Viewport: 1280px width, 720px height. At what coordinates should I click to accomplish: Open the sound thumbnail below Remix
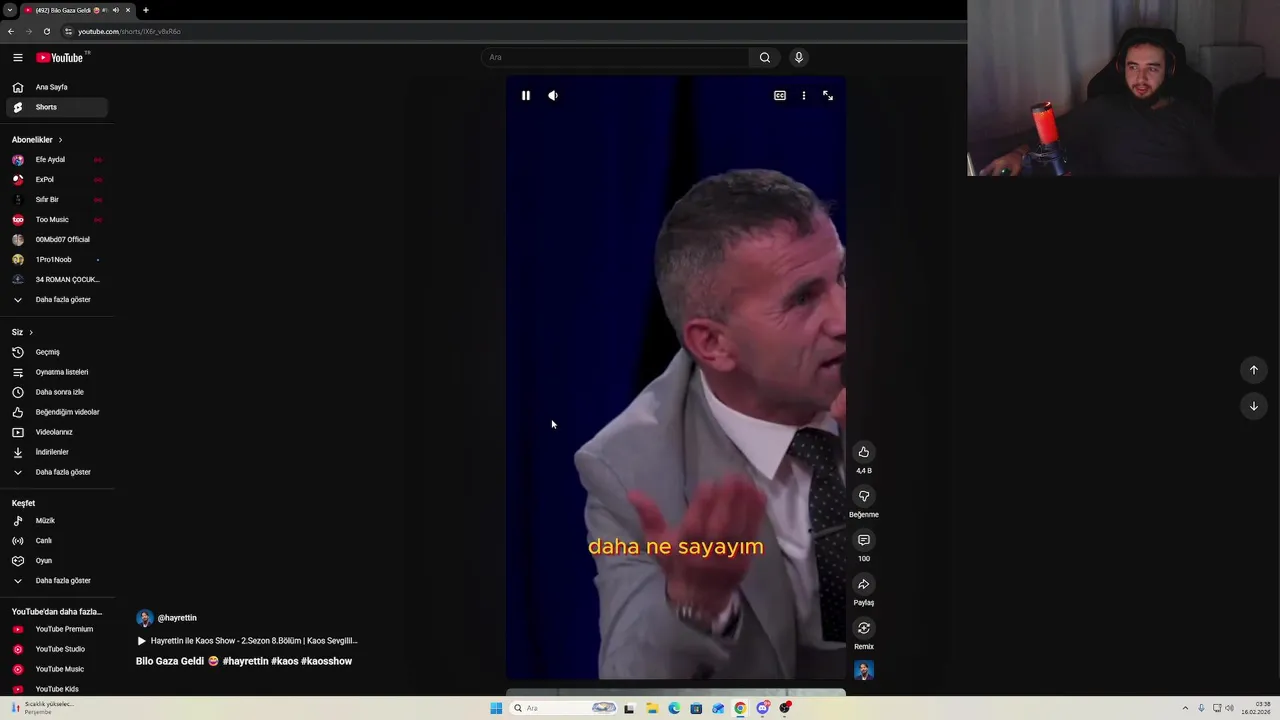[864, 670]
